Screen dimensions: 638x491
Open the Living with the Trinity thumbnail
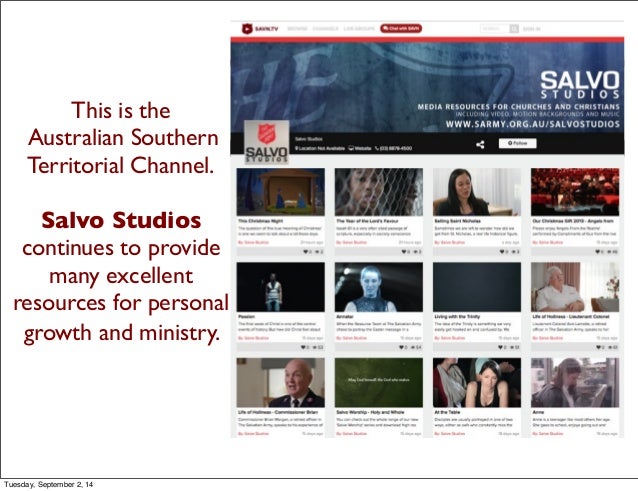click(x=476, y=287)
